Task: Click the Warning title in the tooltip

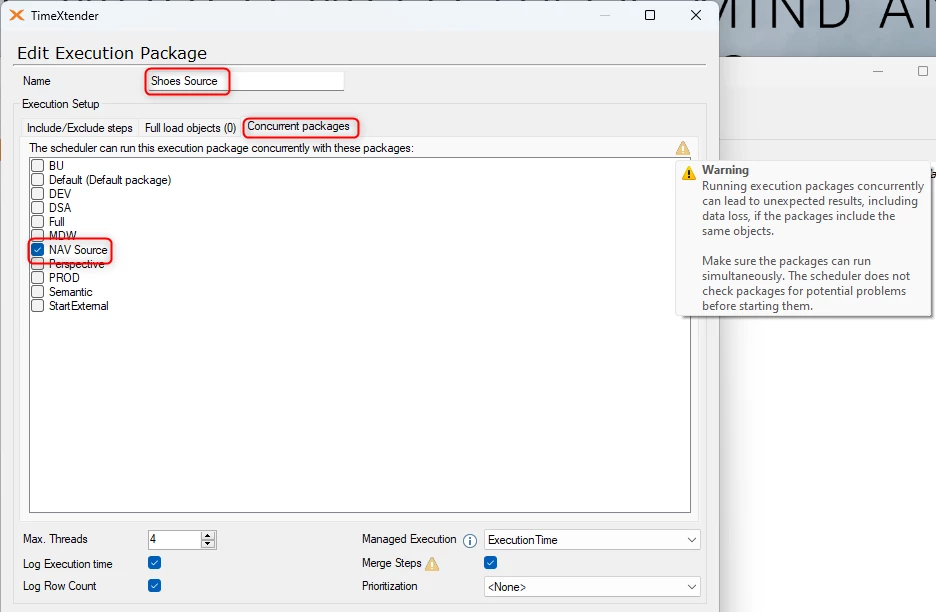Action: pos(725,170)
